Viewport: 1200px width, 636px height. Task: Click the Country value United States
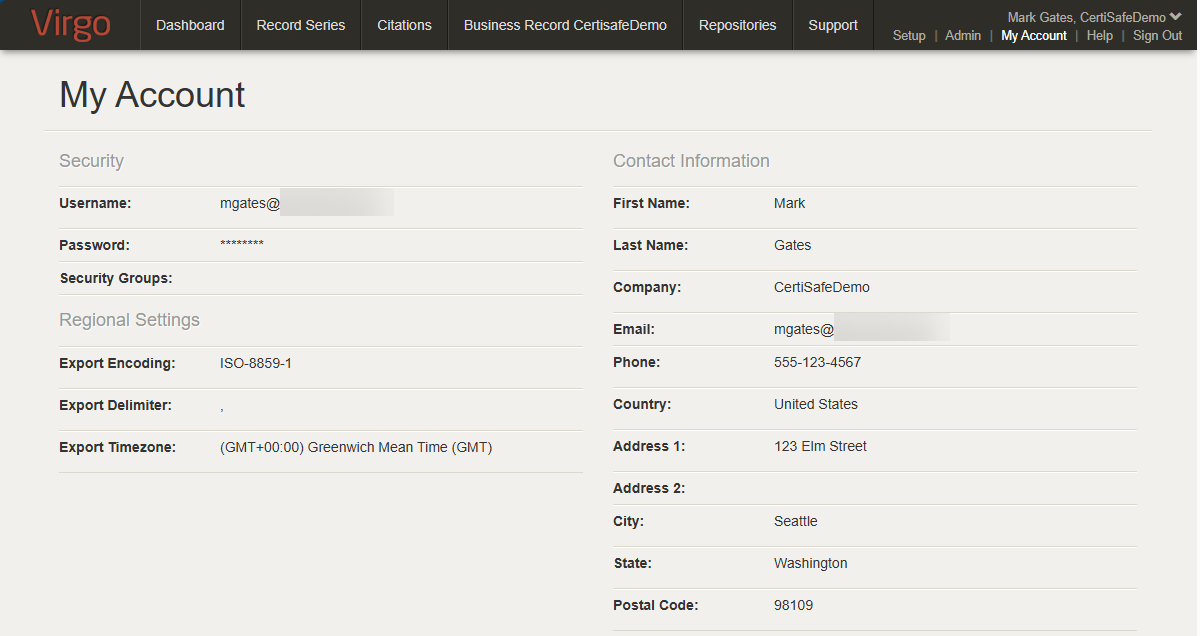pyautogui.click(x=815, y=404)
